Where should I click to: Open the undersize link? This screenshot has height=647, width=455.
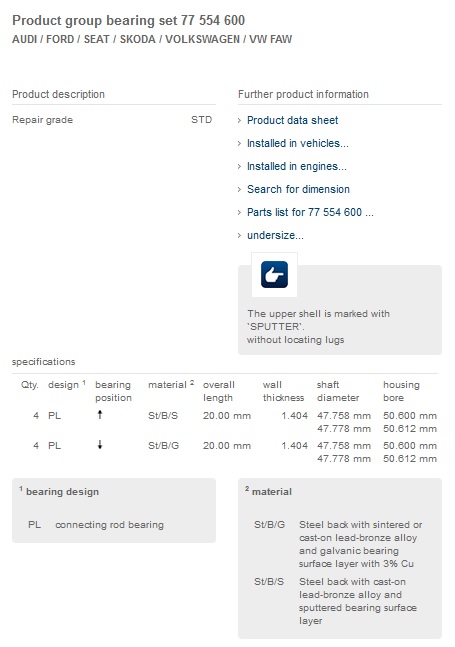[275, 235]
